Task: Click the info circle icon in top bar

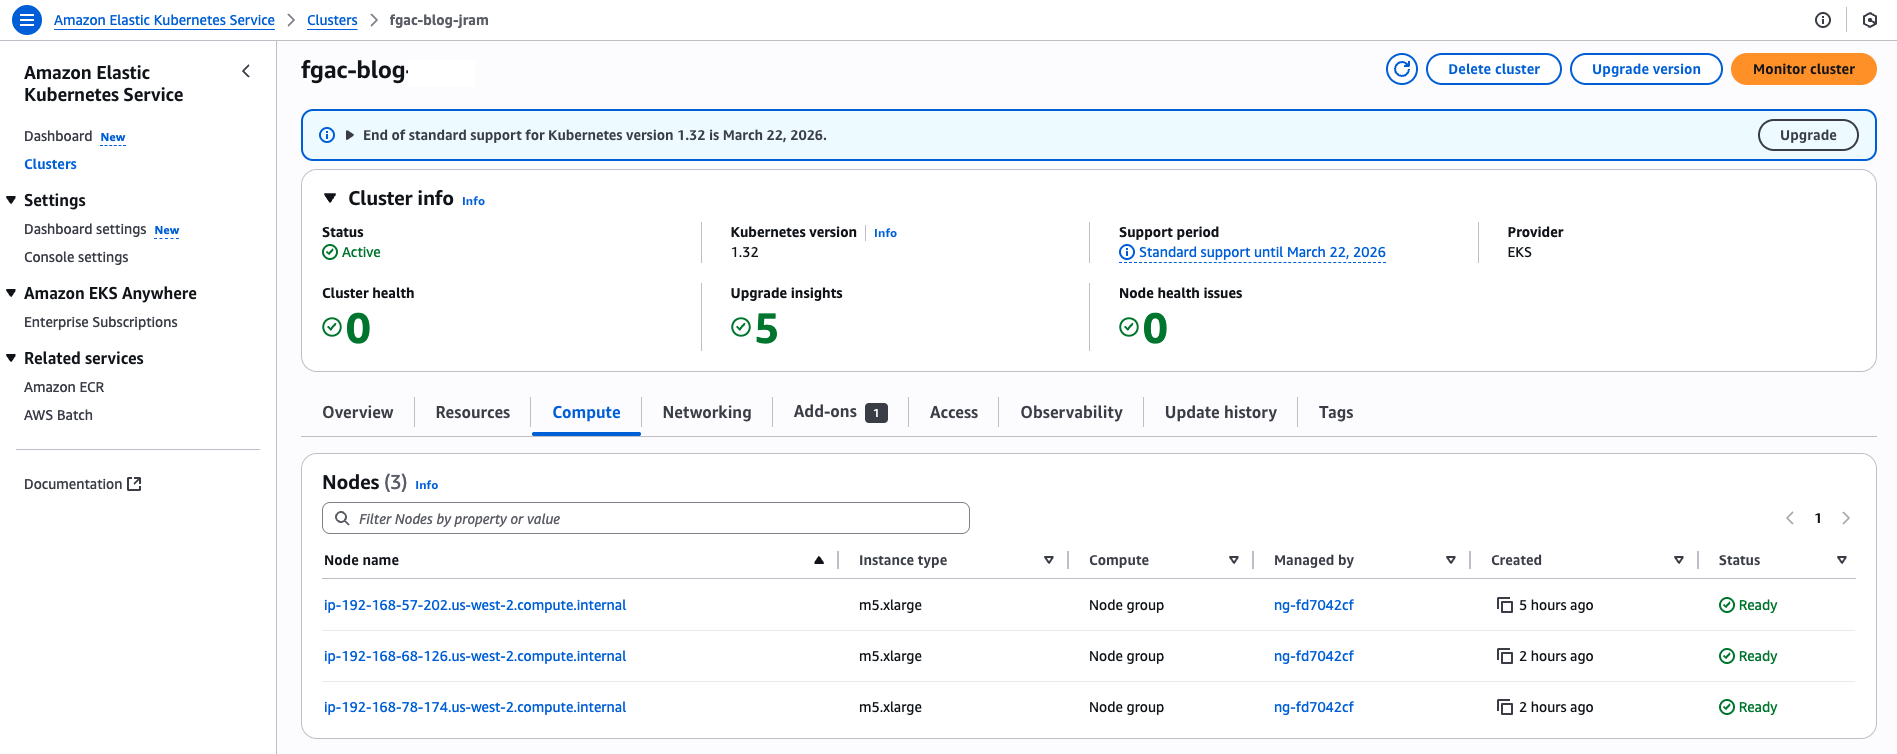Action: click(x=1822, y=20)
